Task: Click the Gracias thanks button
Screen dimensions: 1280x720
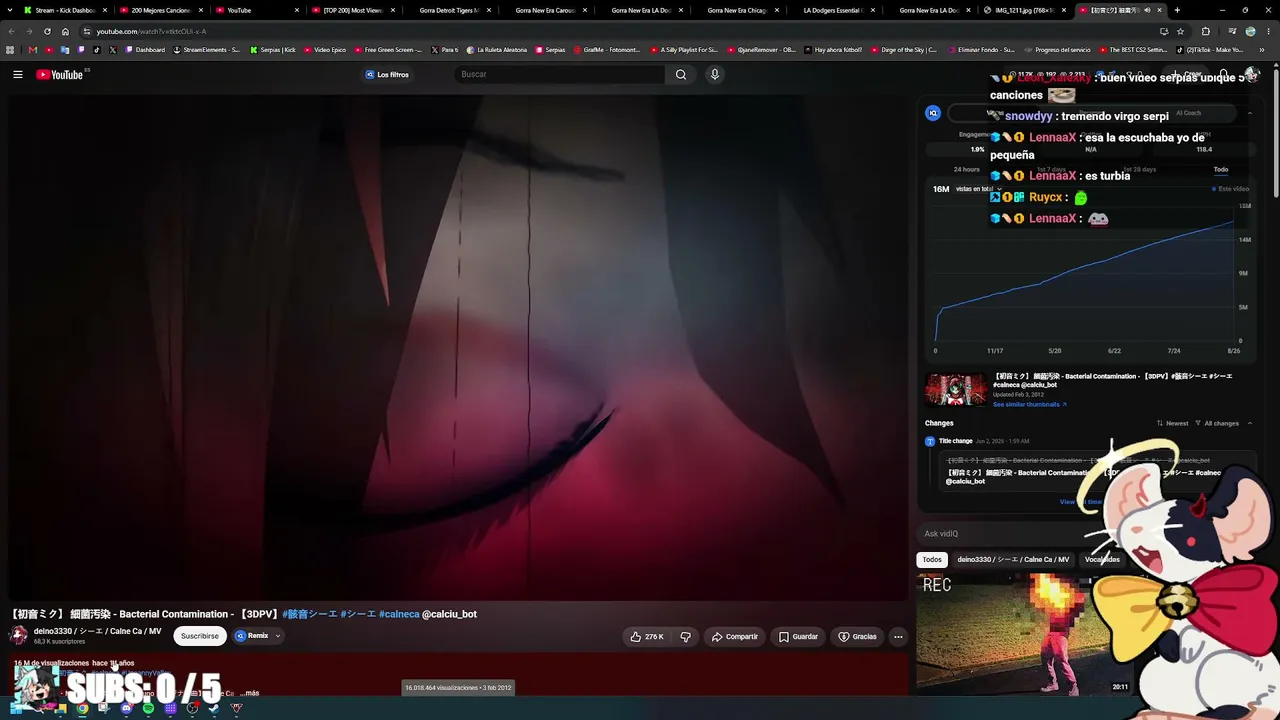Action: tap(858, 636)
